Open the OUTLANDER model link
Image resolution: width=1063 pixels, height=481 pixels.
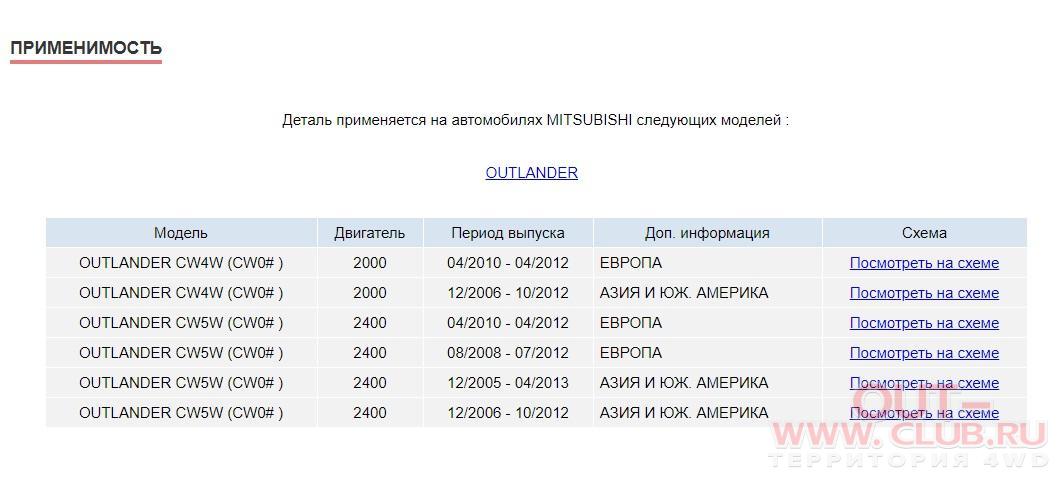pyautogui.click(x=532, y=173)
